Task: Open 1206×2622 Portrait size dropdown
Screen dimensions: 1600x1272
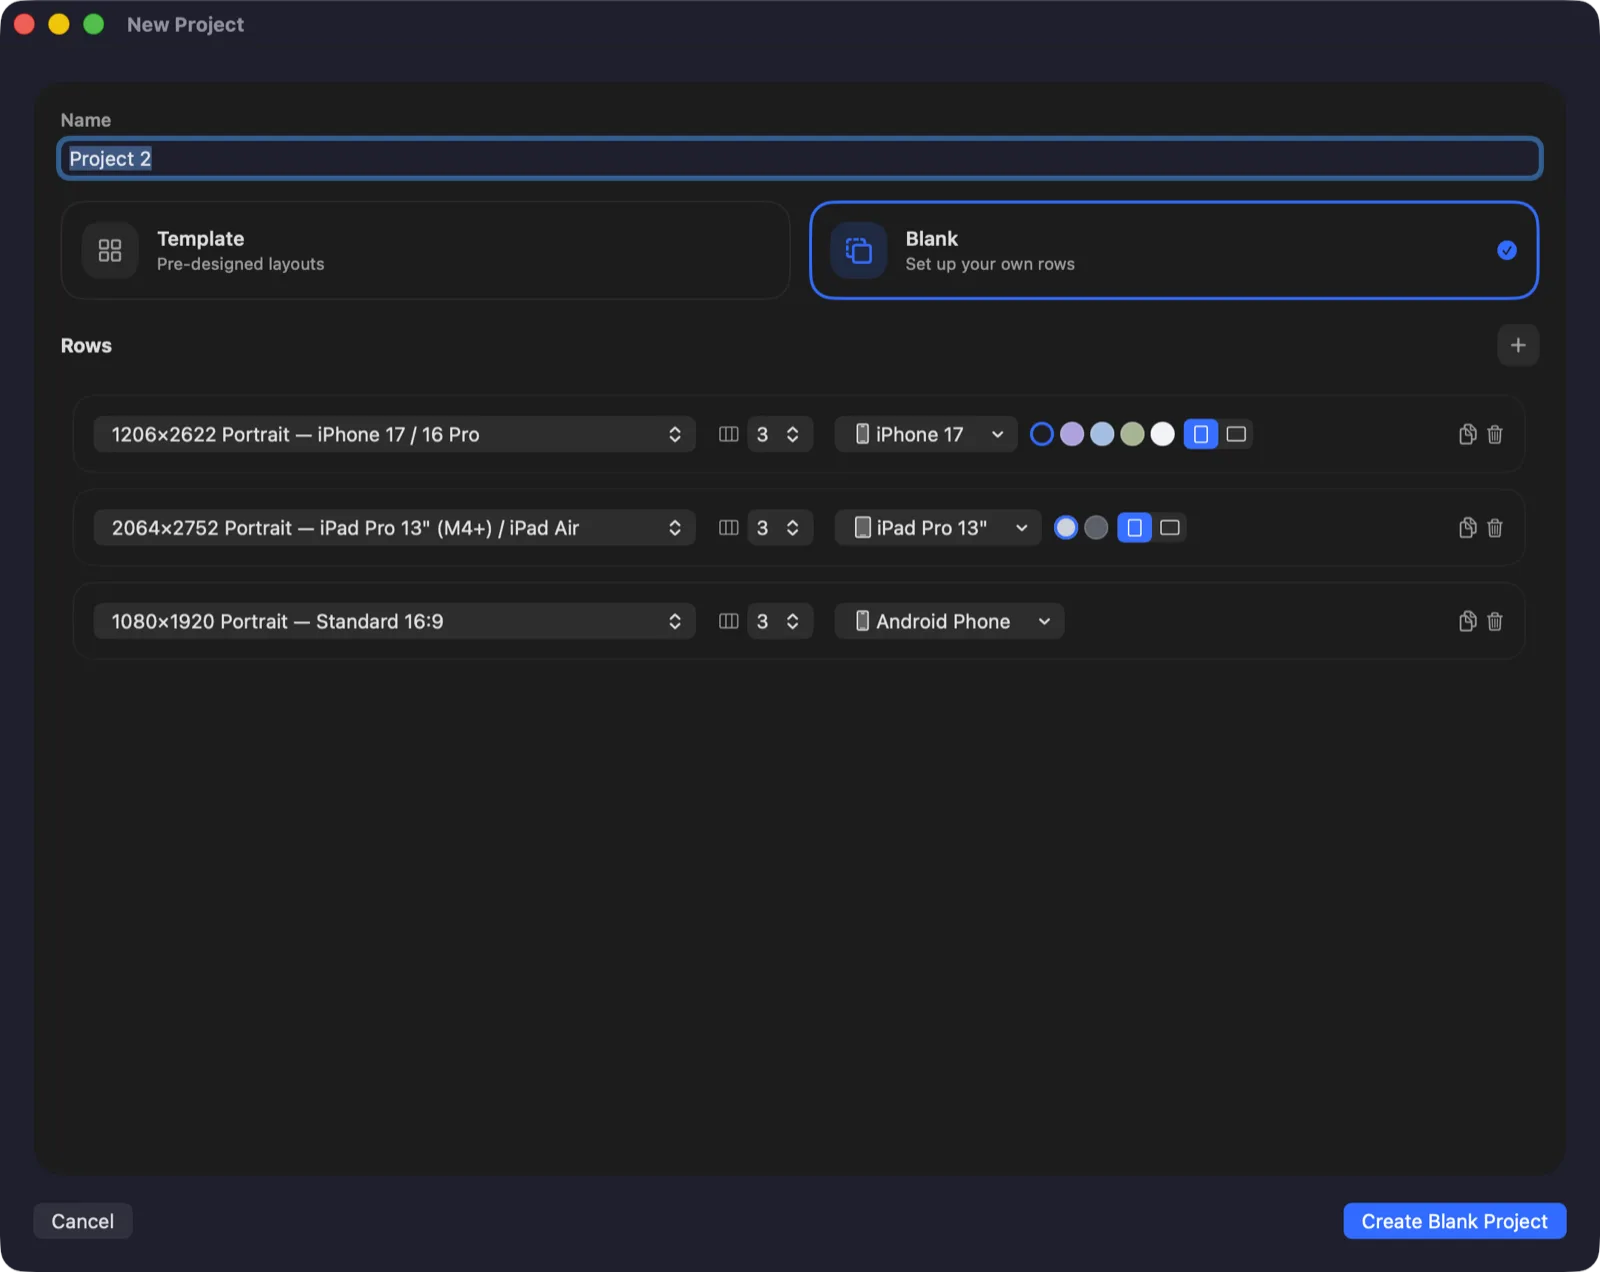Action: [395, 434]
